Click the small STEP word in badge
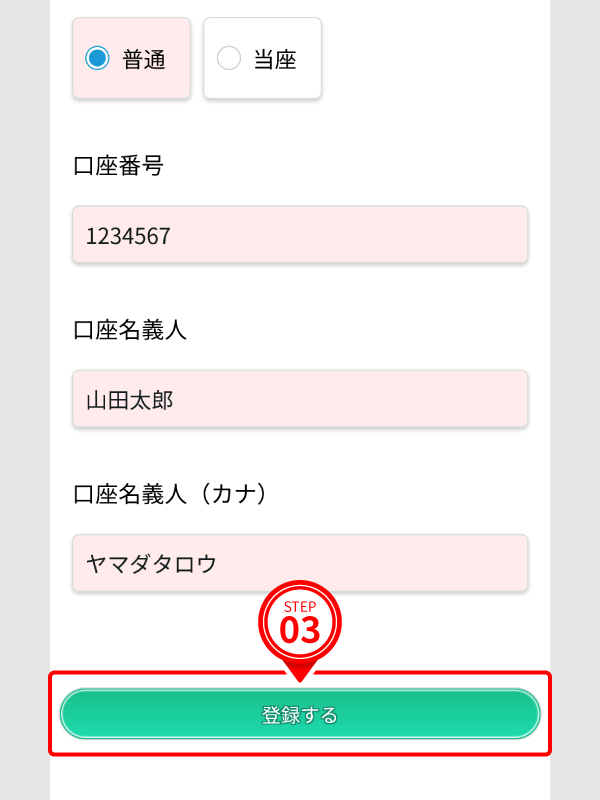Viewport: 600px width, 800px height. (x=300, y=607)
